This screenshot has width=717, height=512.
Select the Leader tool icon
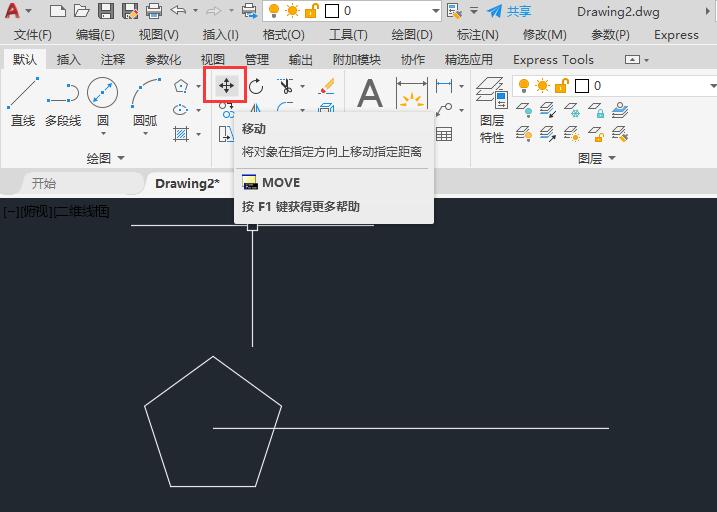[444, 109]
